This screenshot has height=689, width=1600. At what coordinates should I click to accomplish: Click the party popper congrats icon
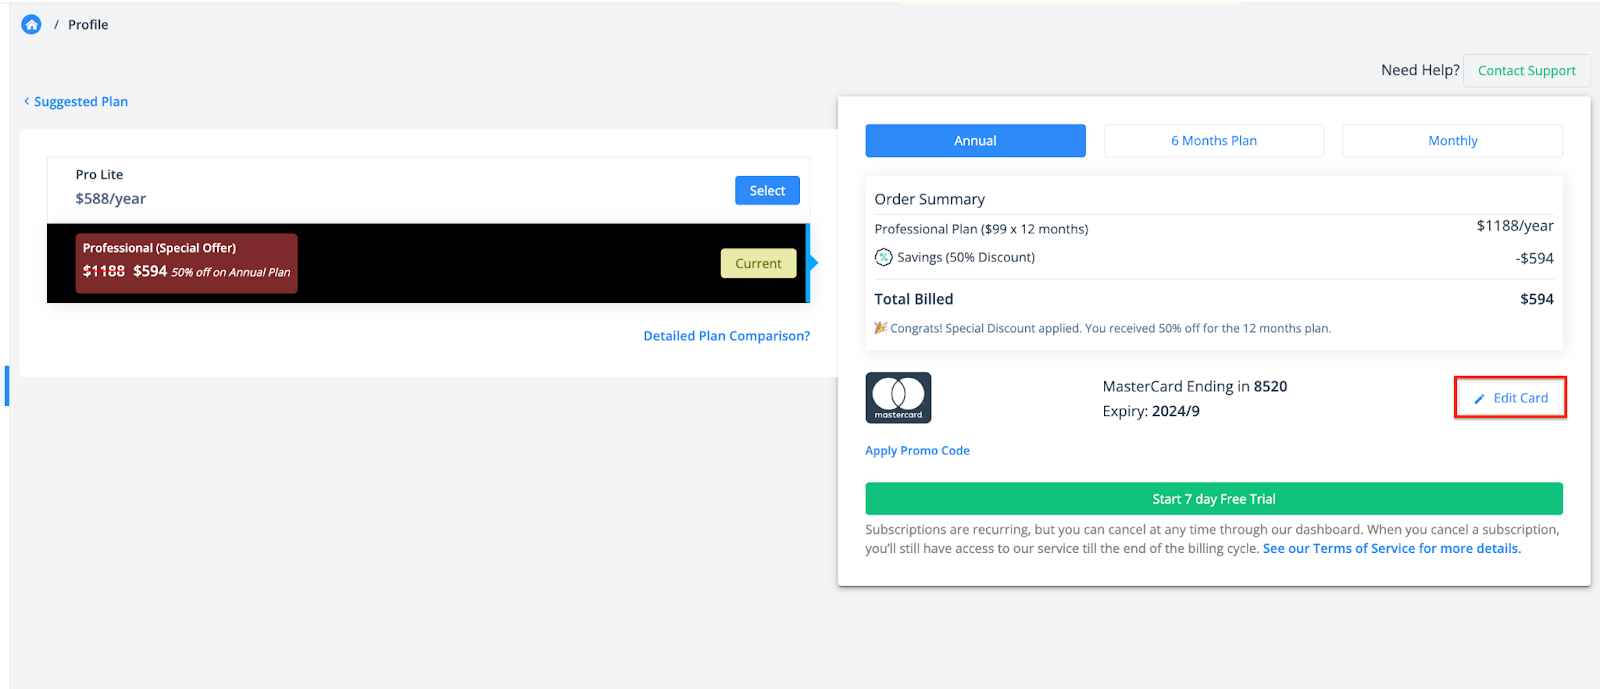tap(881, 327)
